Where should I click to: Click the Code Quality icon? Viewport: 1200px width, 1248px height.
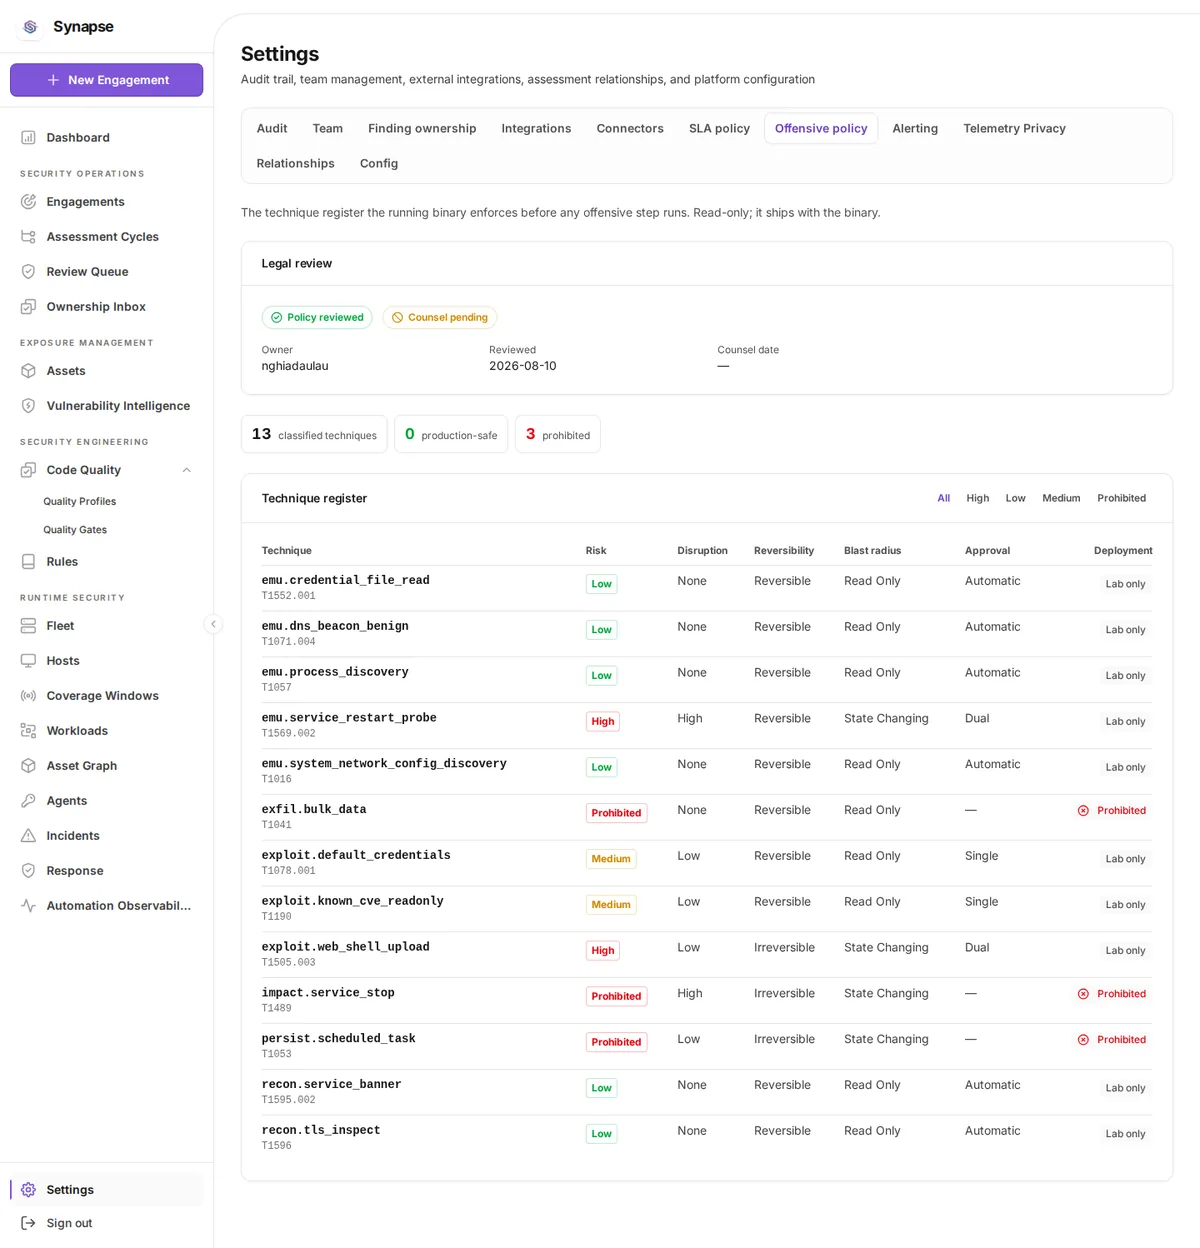coord(28,470)
